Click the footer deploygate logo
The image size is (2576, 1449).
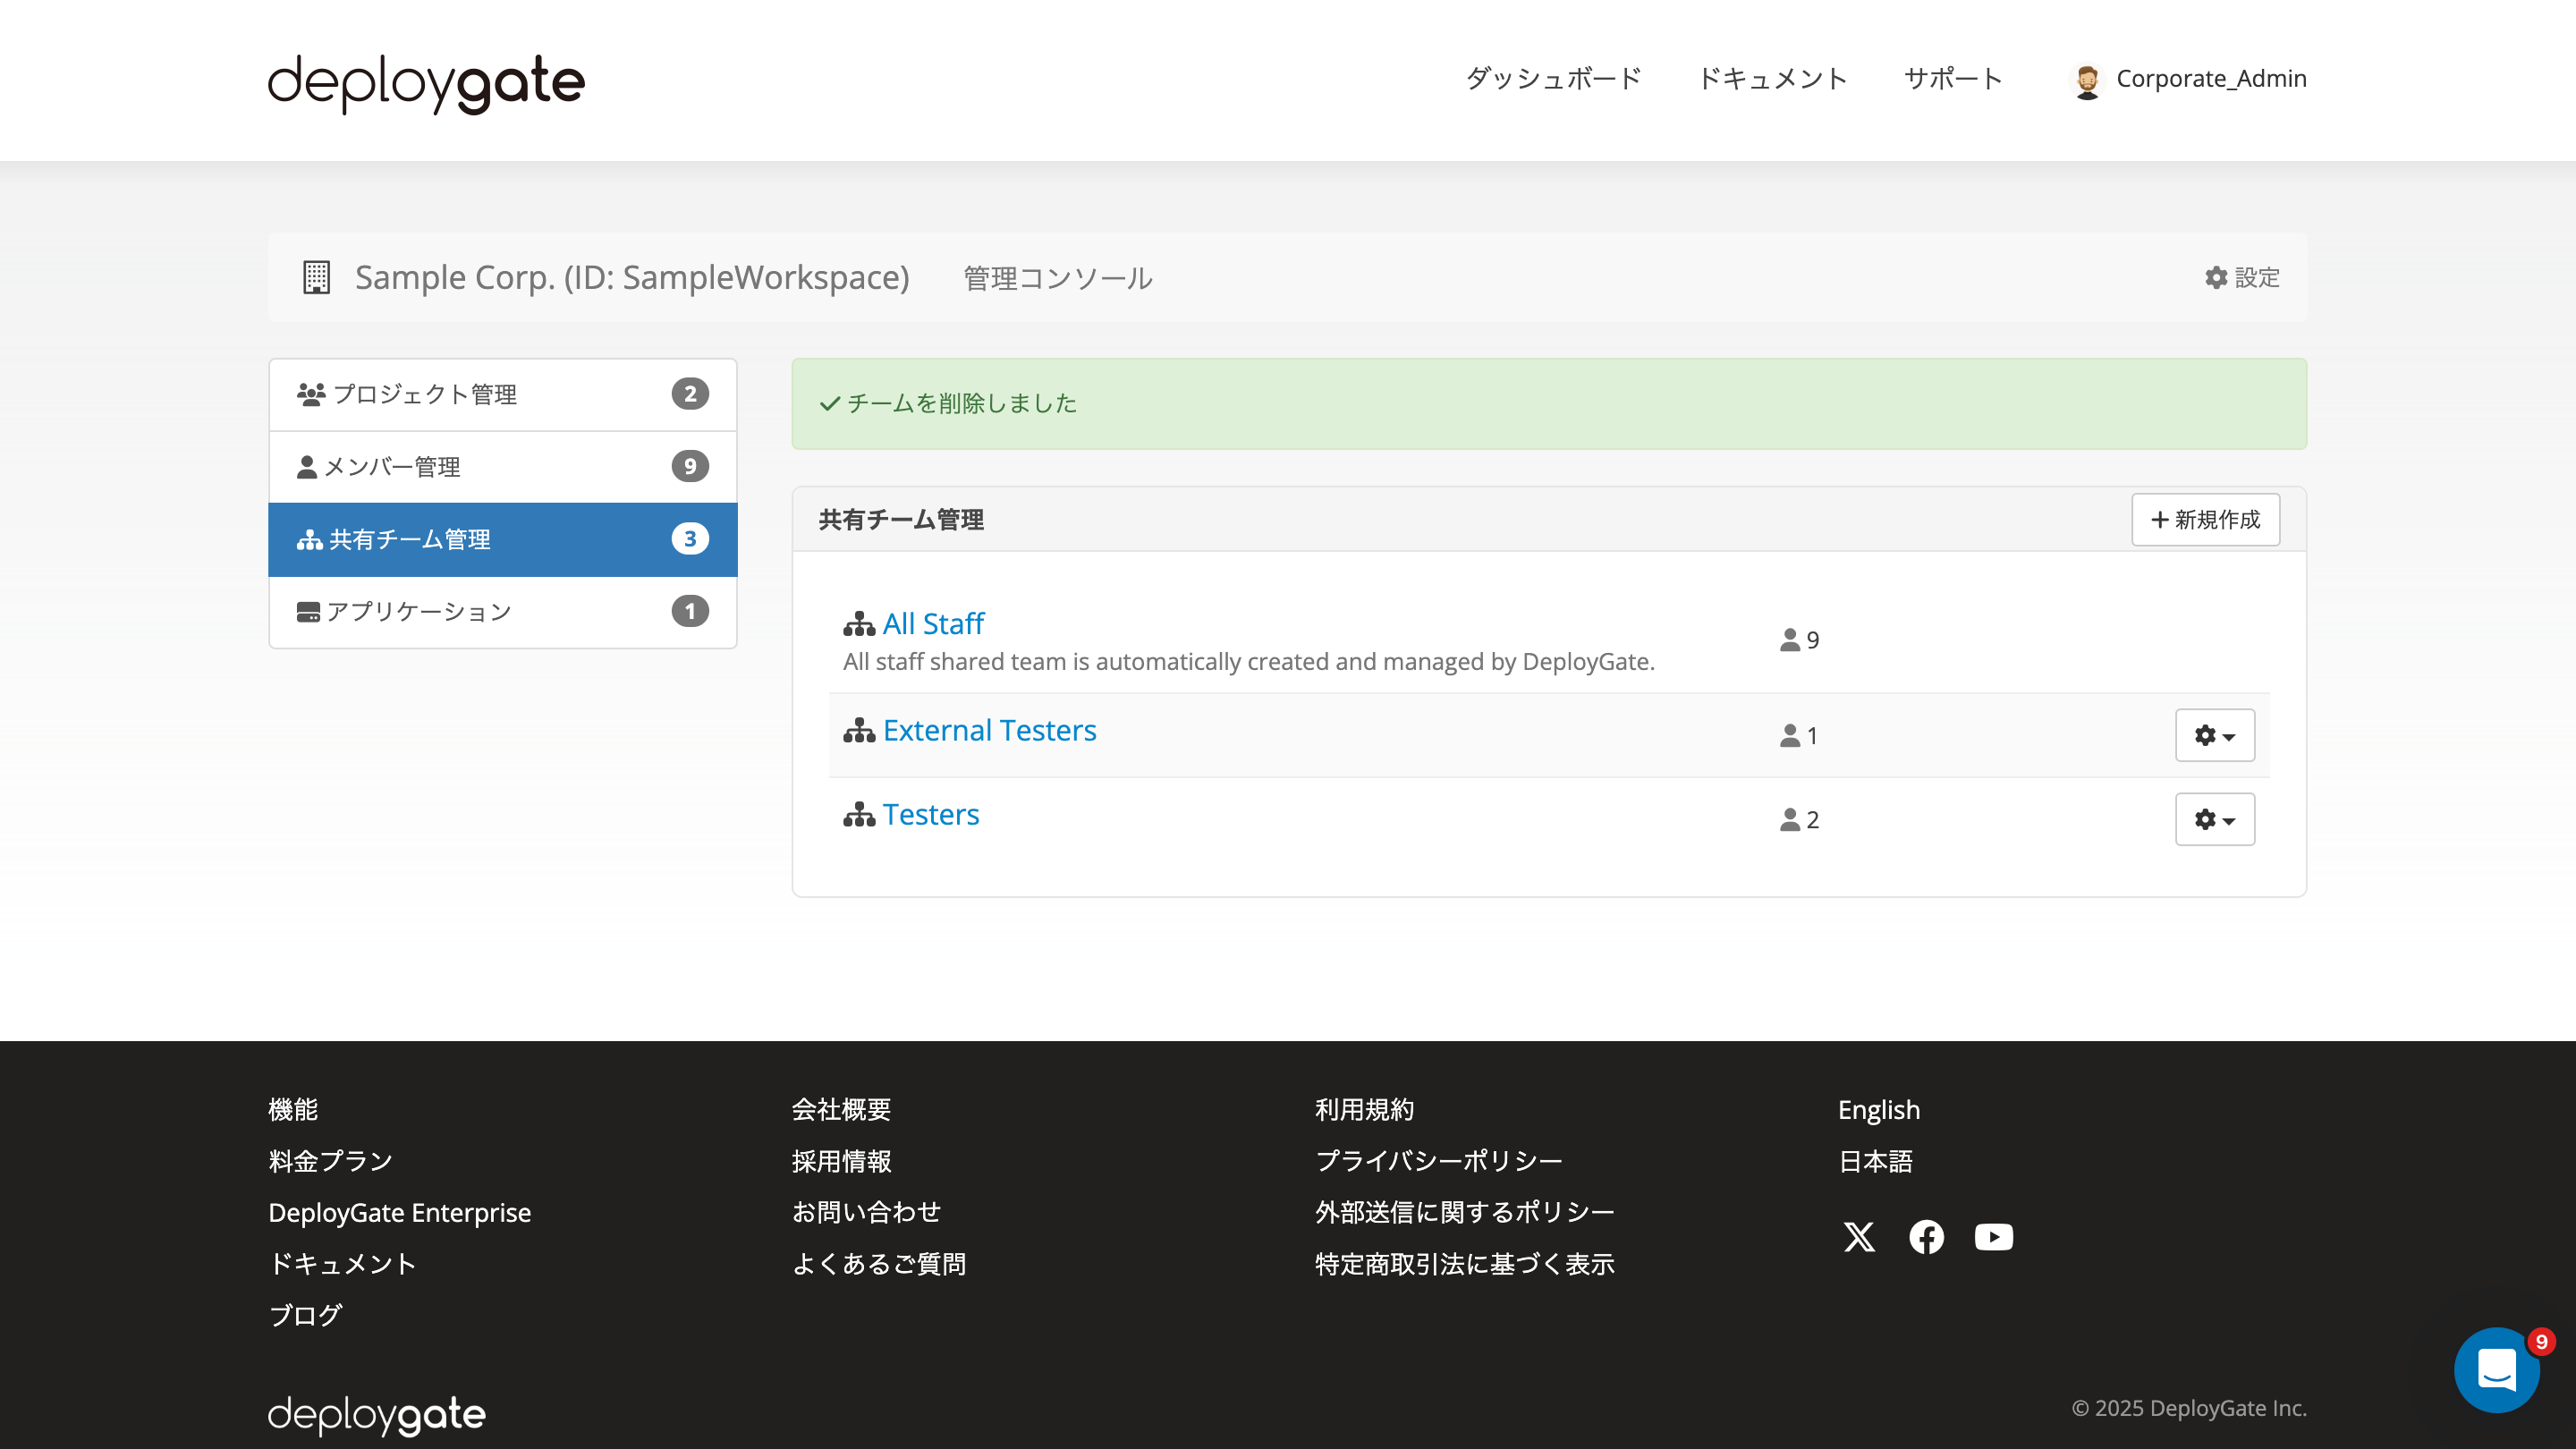377,1414
